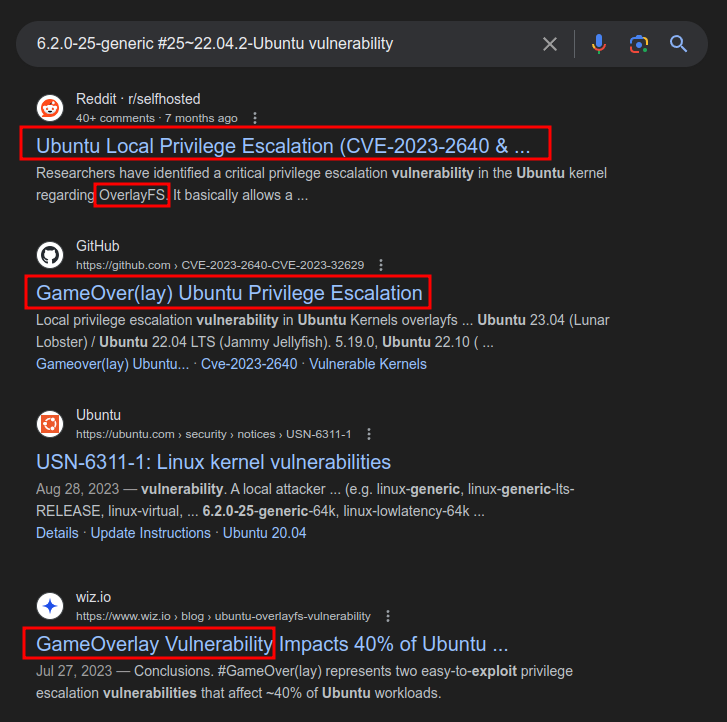
Task: Click the Ubuntu site favicon
Action: click(50, 424)
